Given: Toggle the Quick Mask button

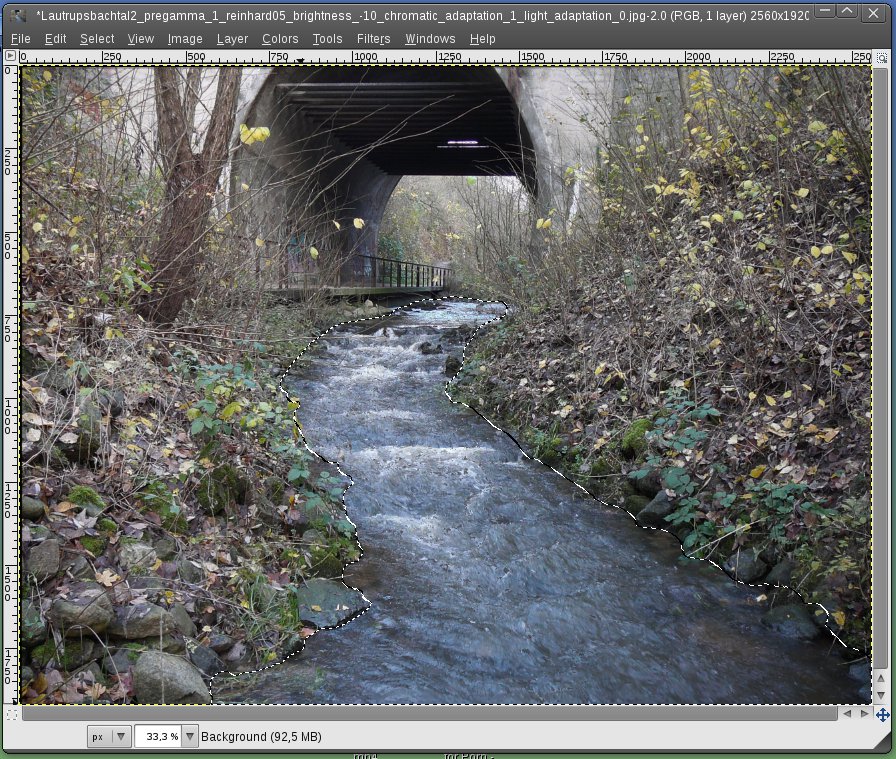Looking at the screenshot, I should coord(11,714).
